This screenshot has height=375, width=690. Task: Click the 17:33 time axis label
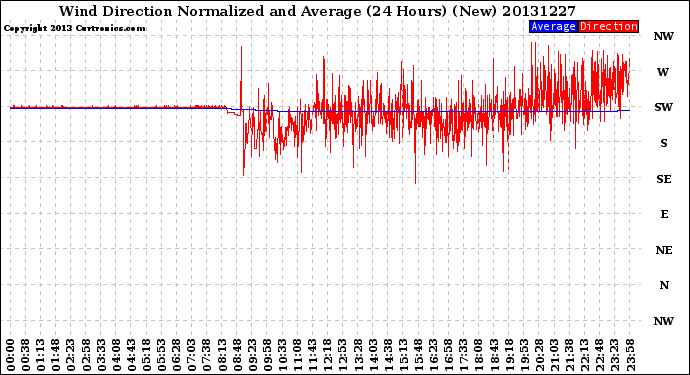[x=464, y=355]
